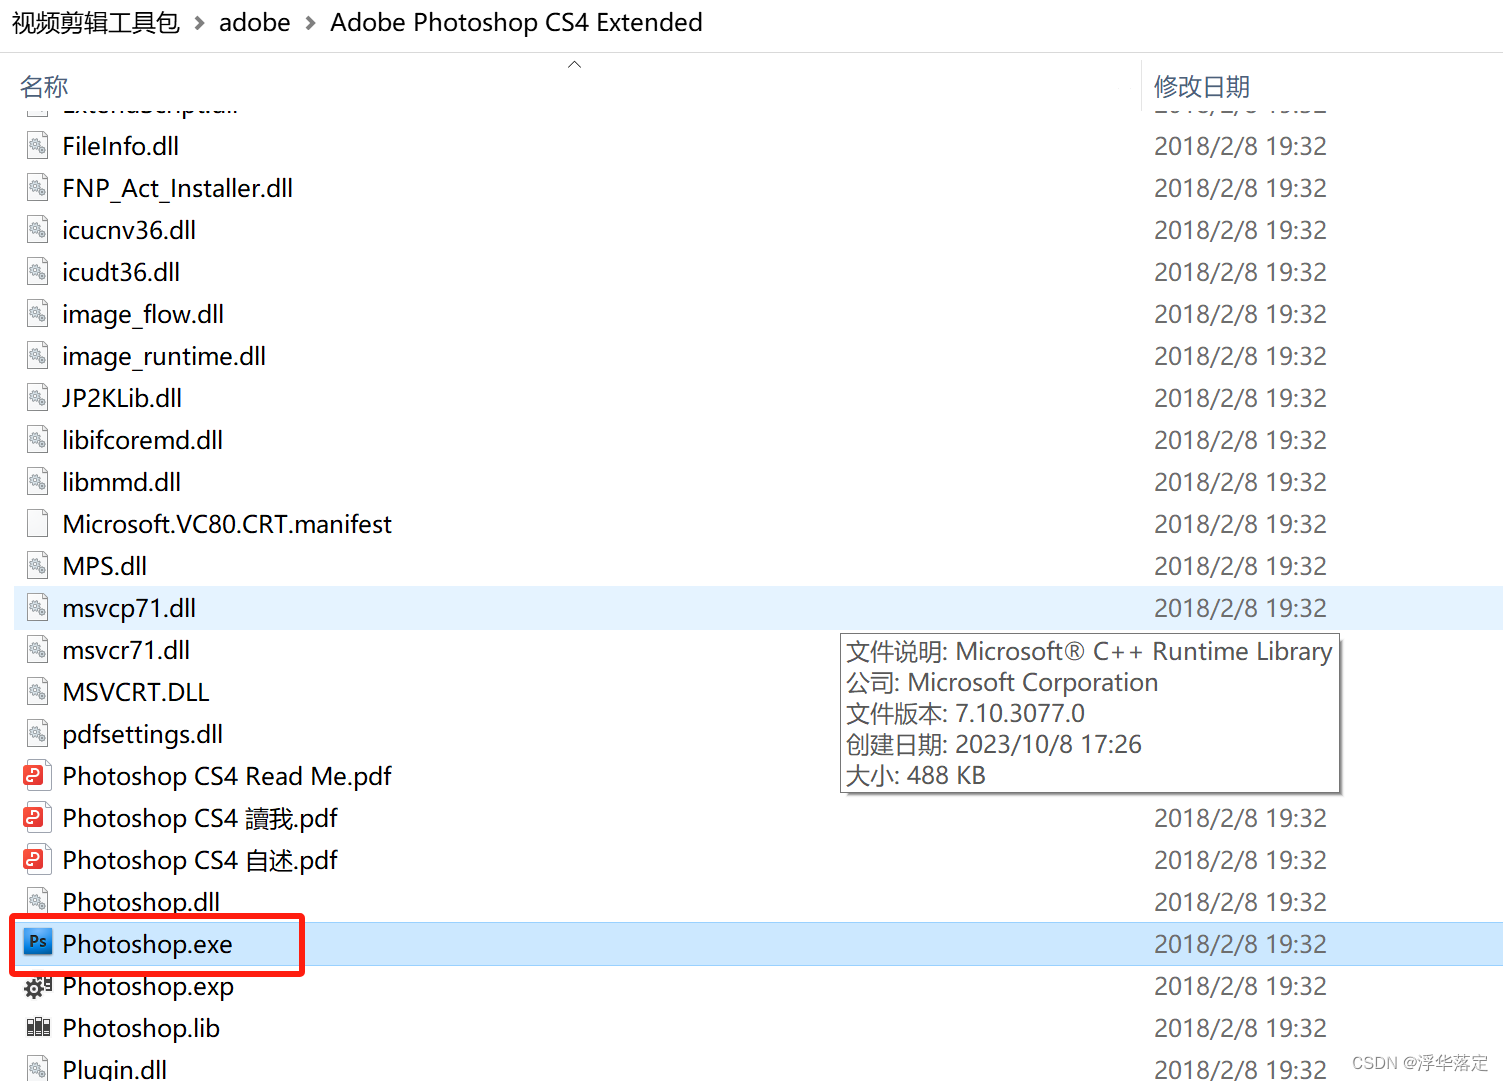Sort by the 名称 column header

44,87
